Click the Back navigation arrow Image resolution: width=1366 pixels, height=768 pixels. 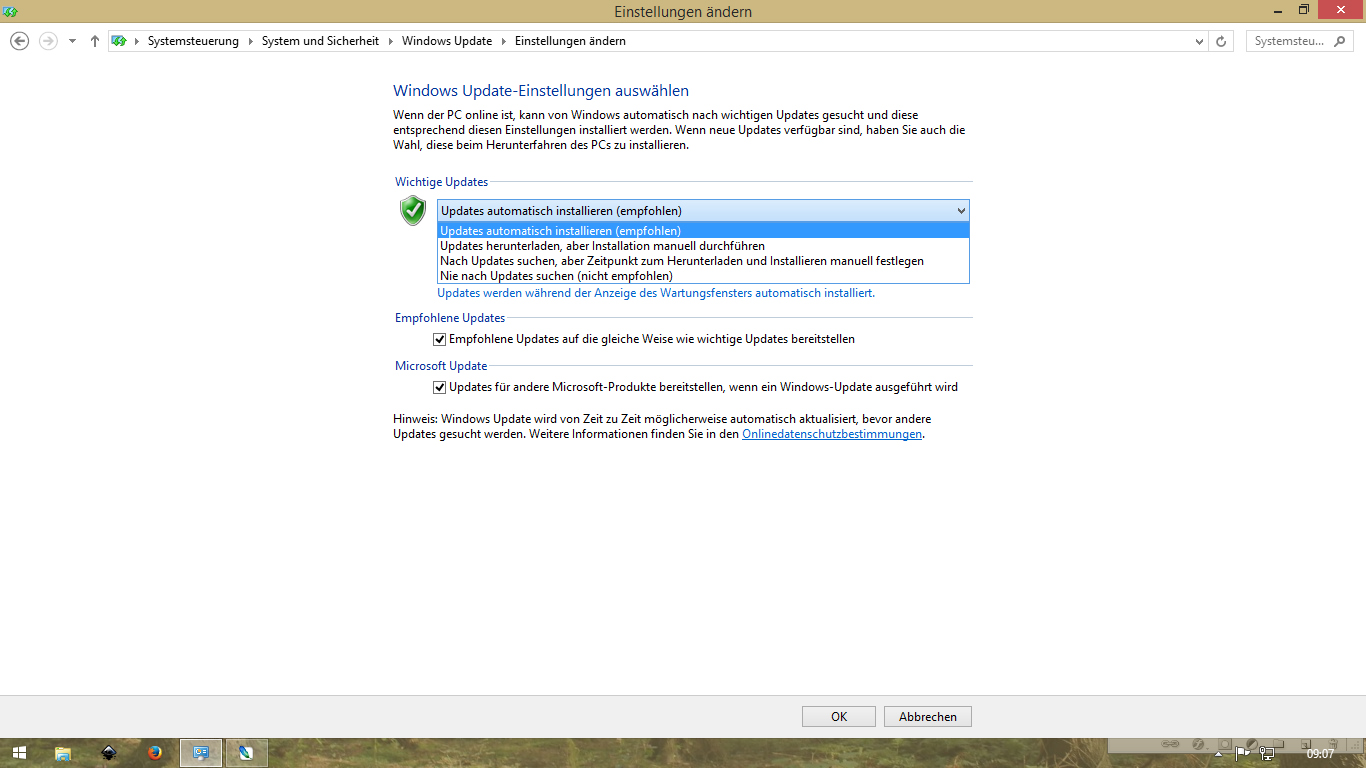click(x=19, y=41)
